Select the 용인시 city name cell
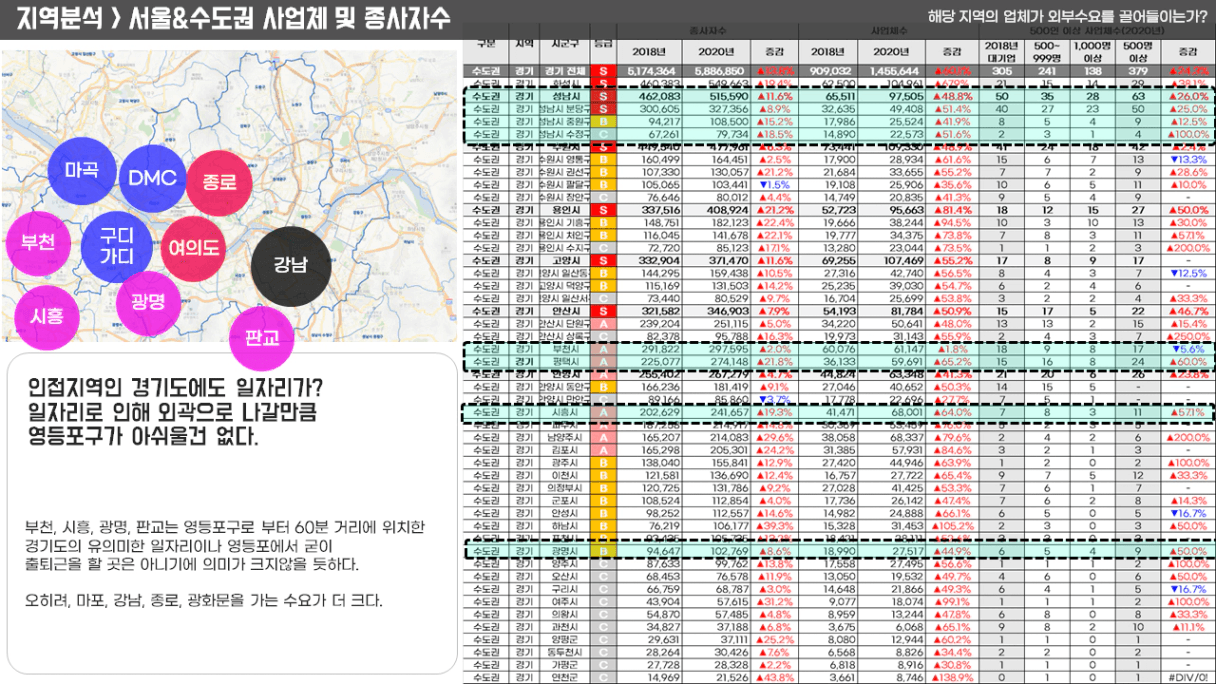Image resolution: width=1216 pixels, height=684 pixels. (565, 209)
